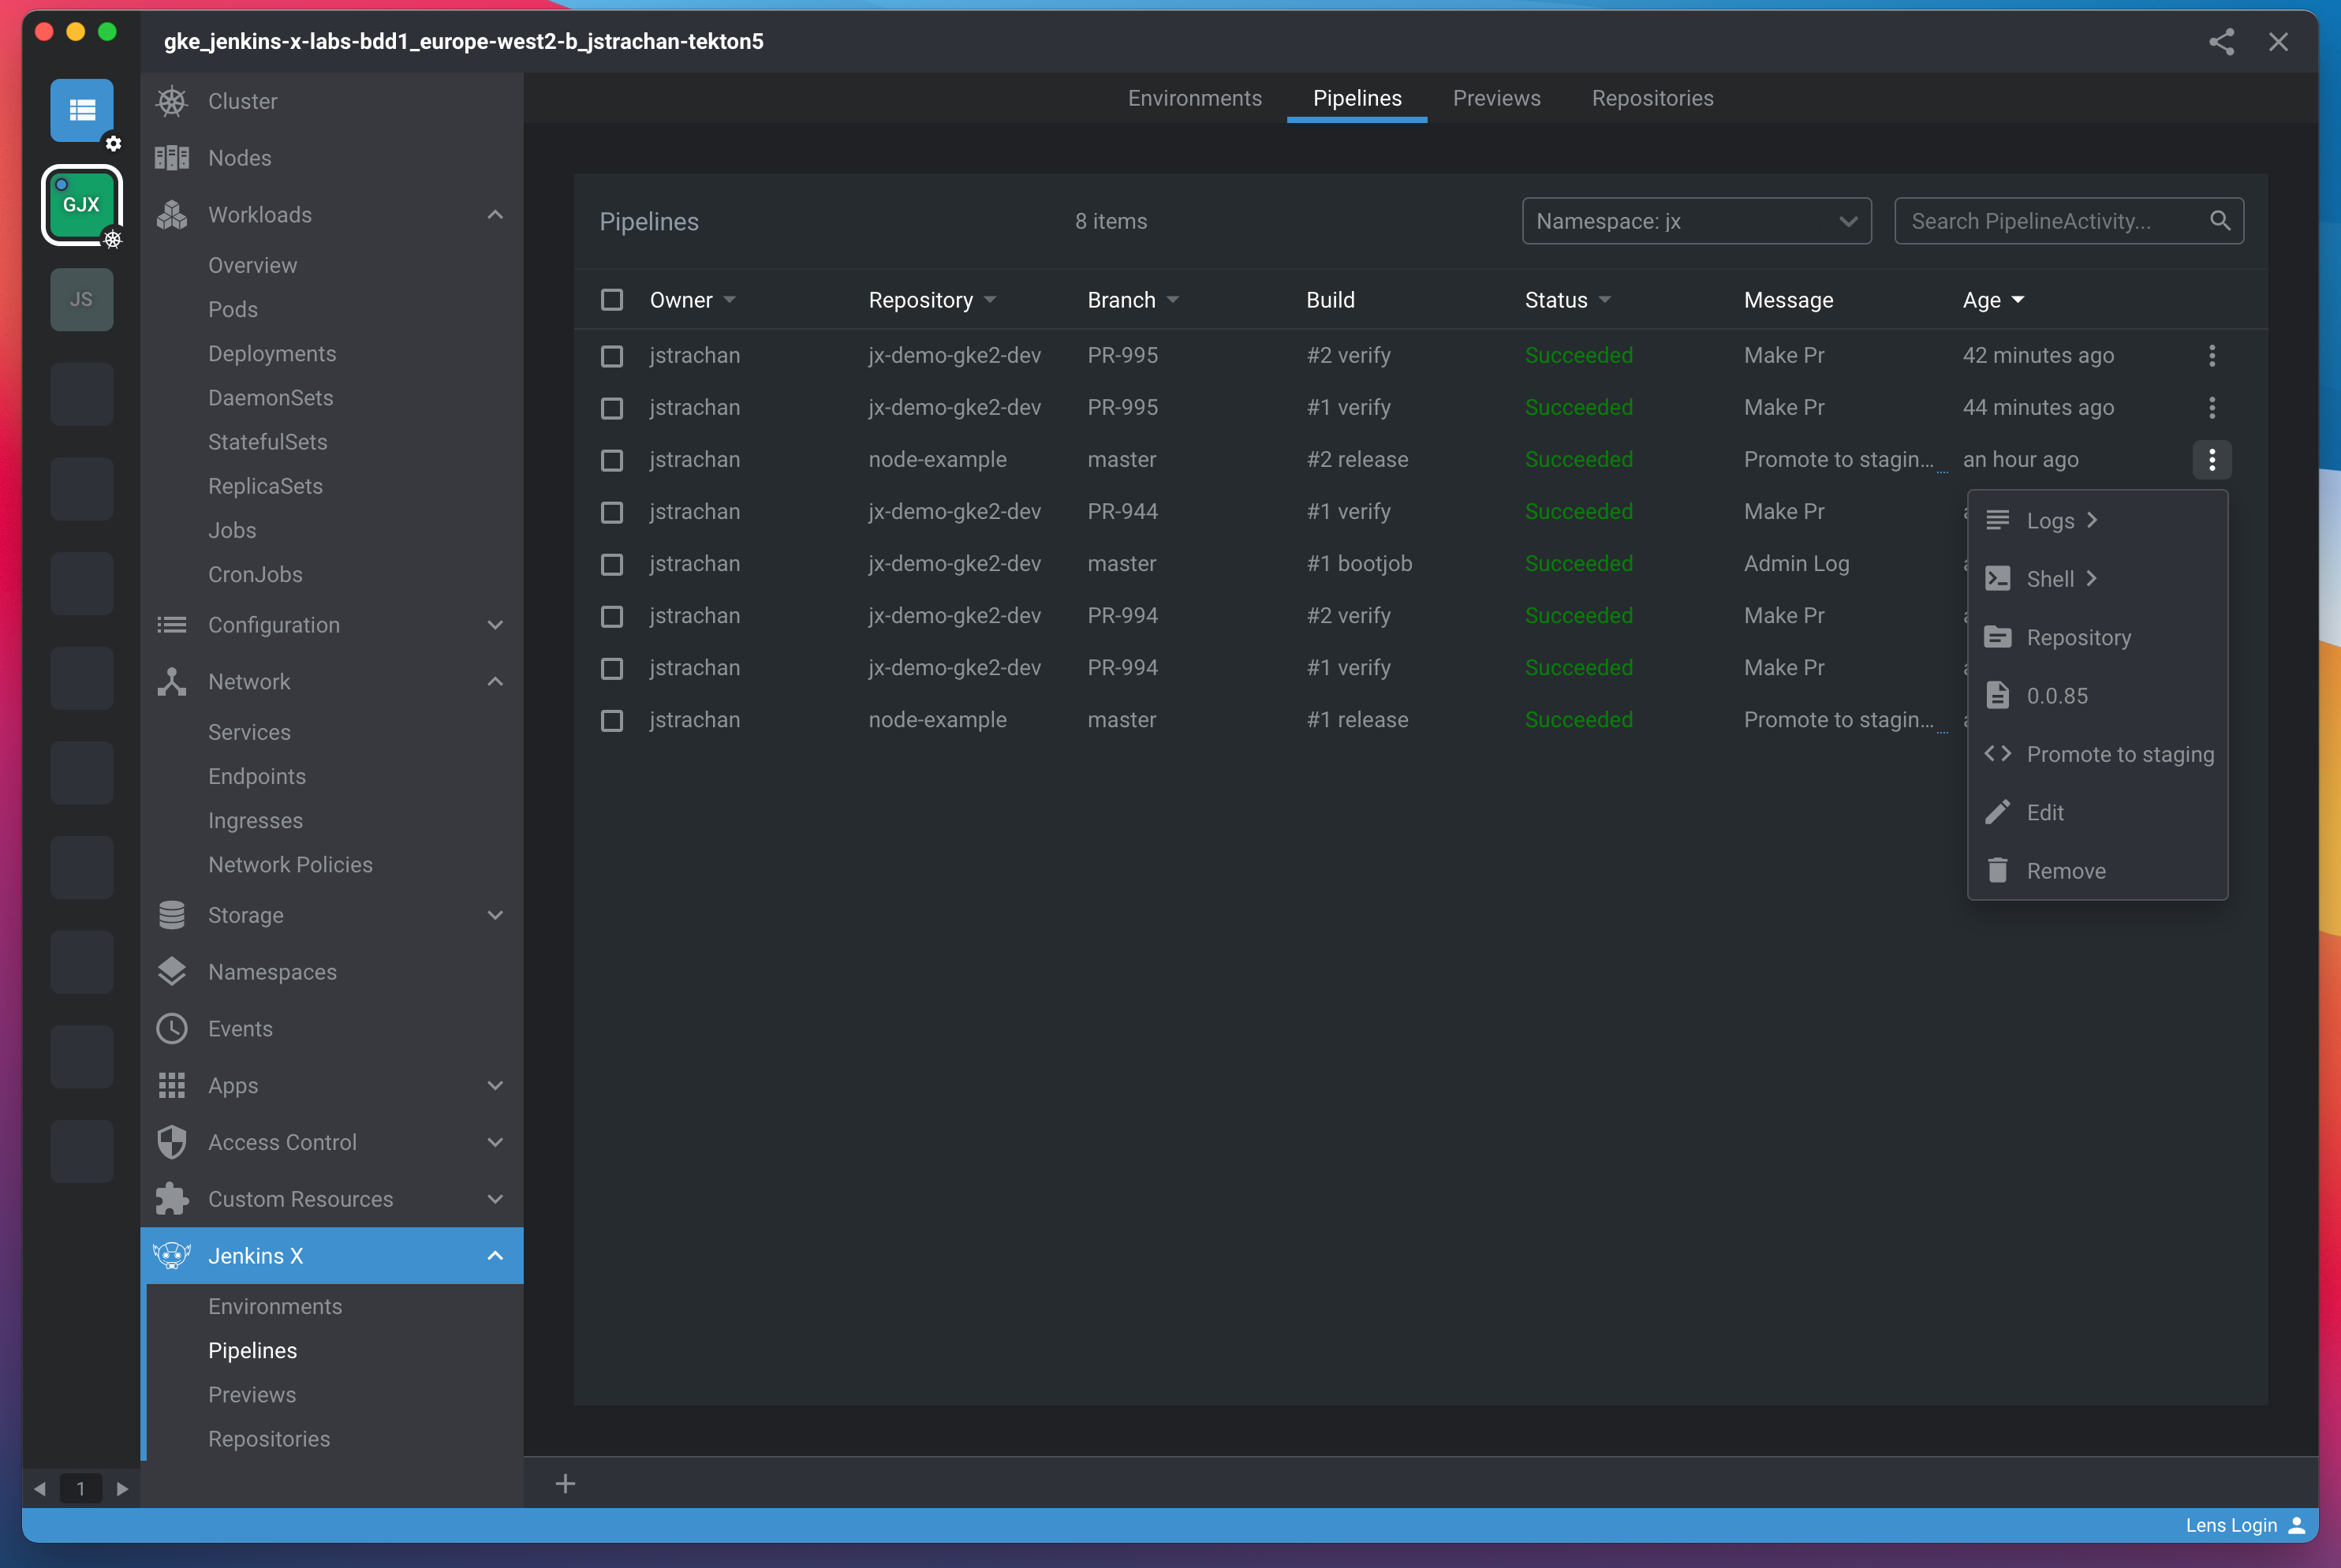Select the JS cluster icon
This screenshot has height=1568, width=2341.
82,299
